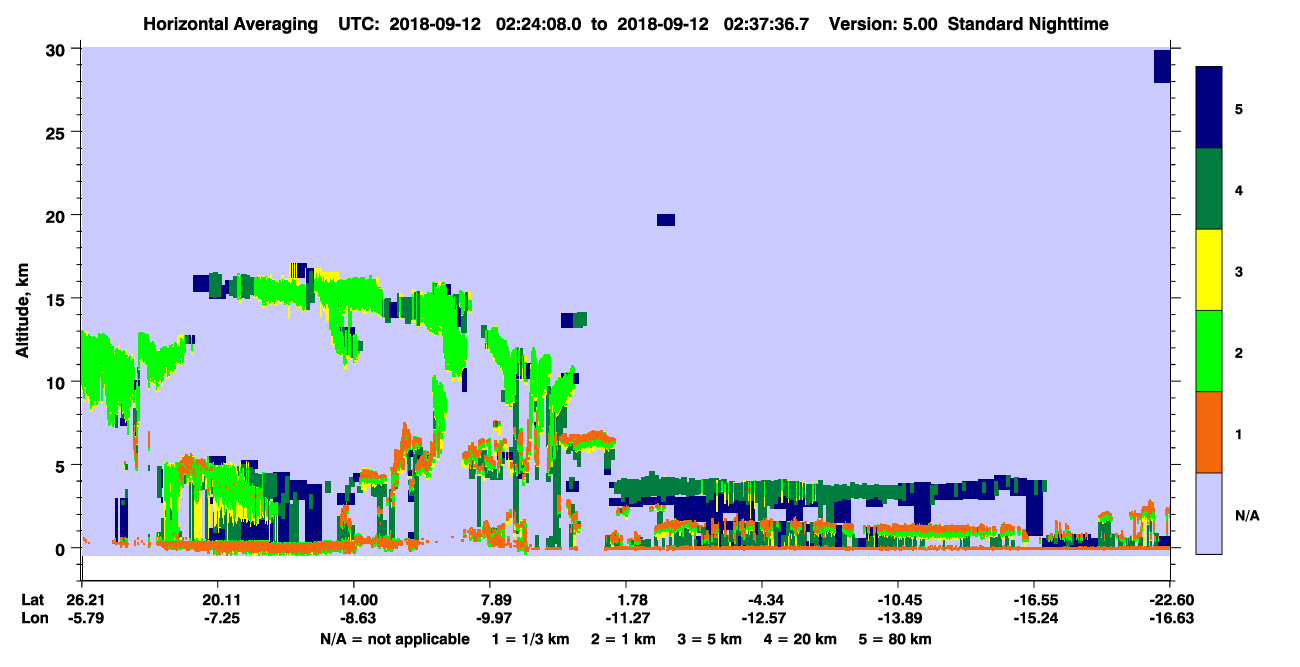Click the altitude tick label 20
The image size is (1300, 667).
(x=58, y=215)
